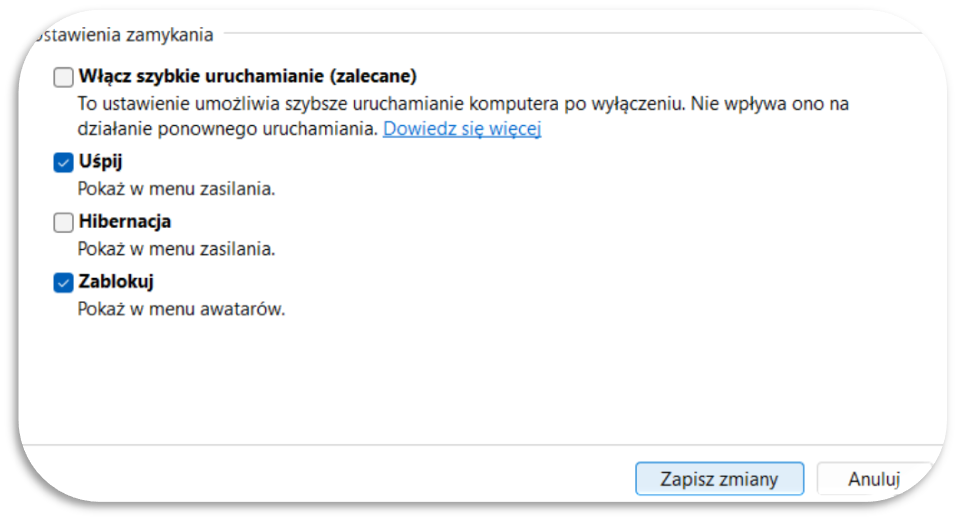Click the 'To ustawienie umożliwia szybsze' description line
Image resolution: width=958 pixels, height=521 pixels.
coord(463,104)
